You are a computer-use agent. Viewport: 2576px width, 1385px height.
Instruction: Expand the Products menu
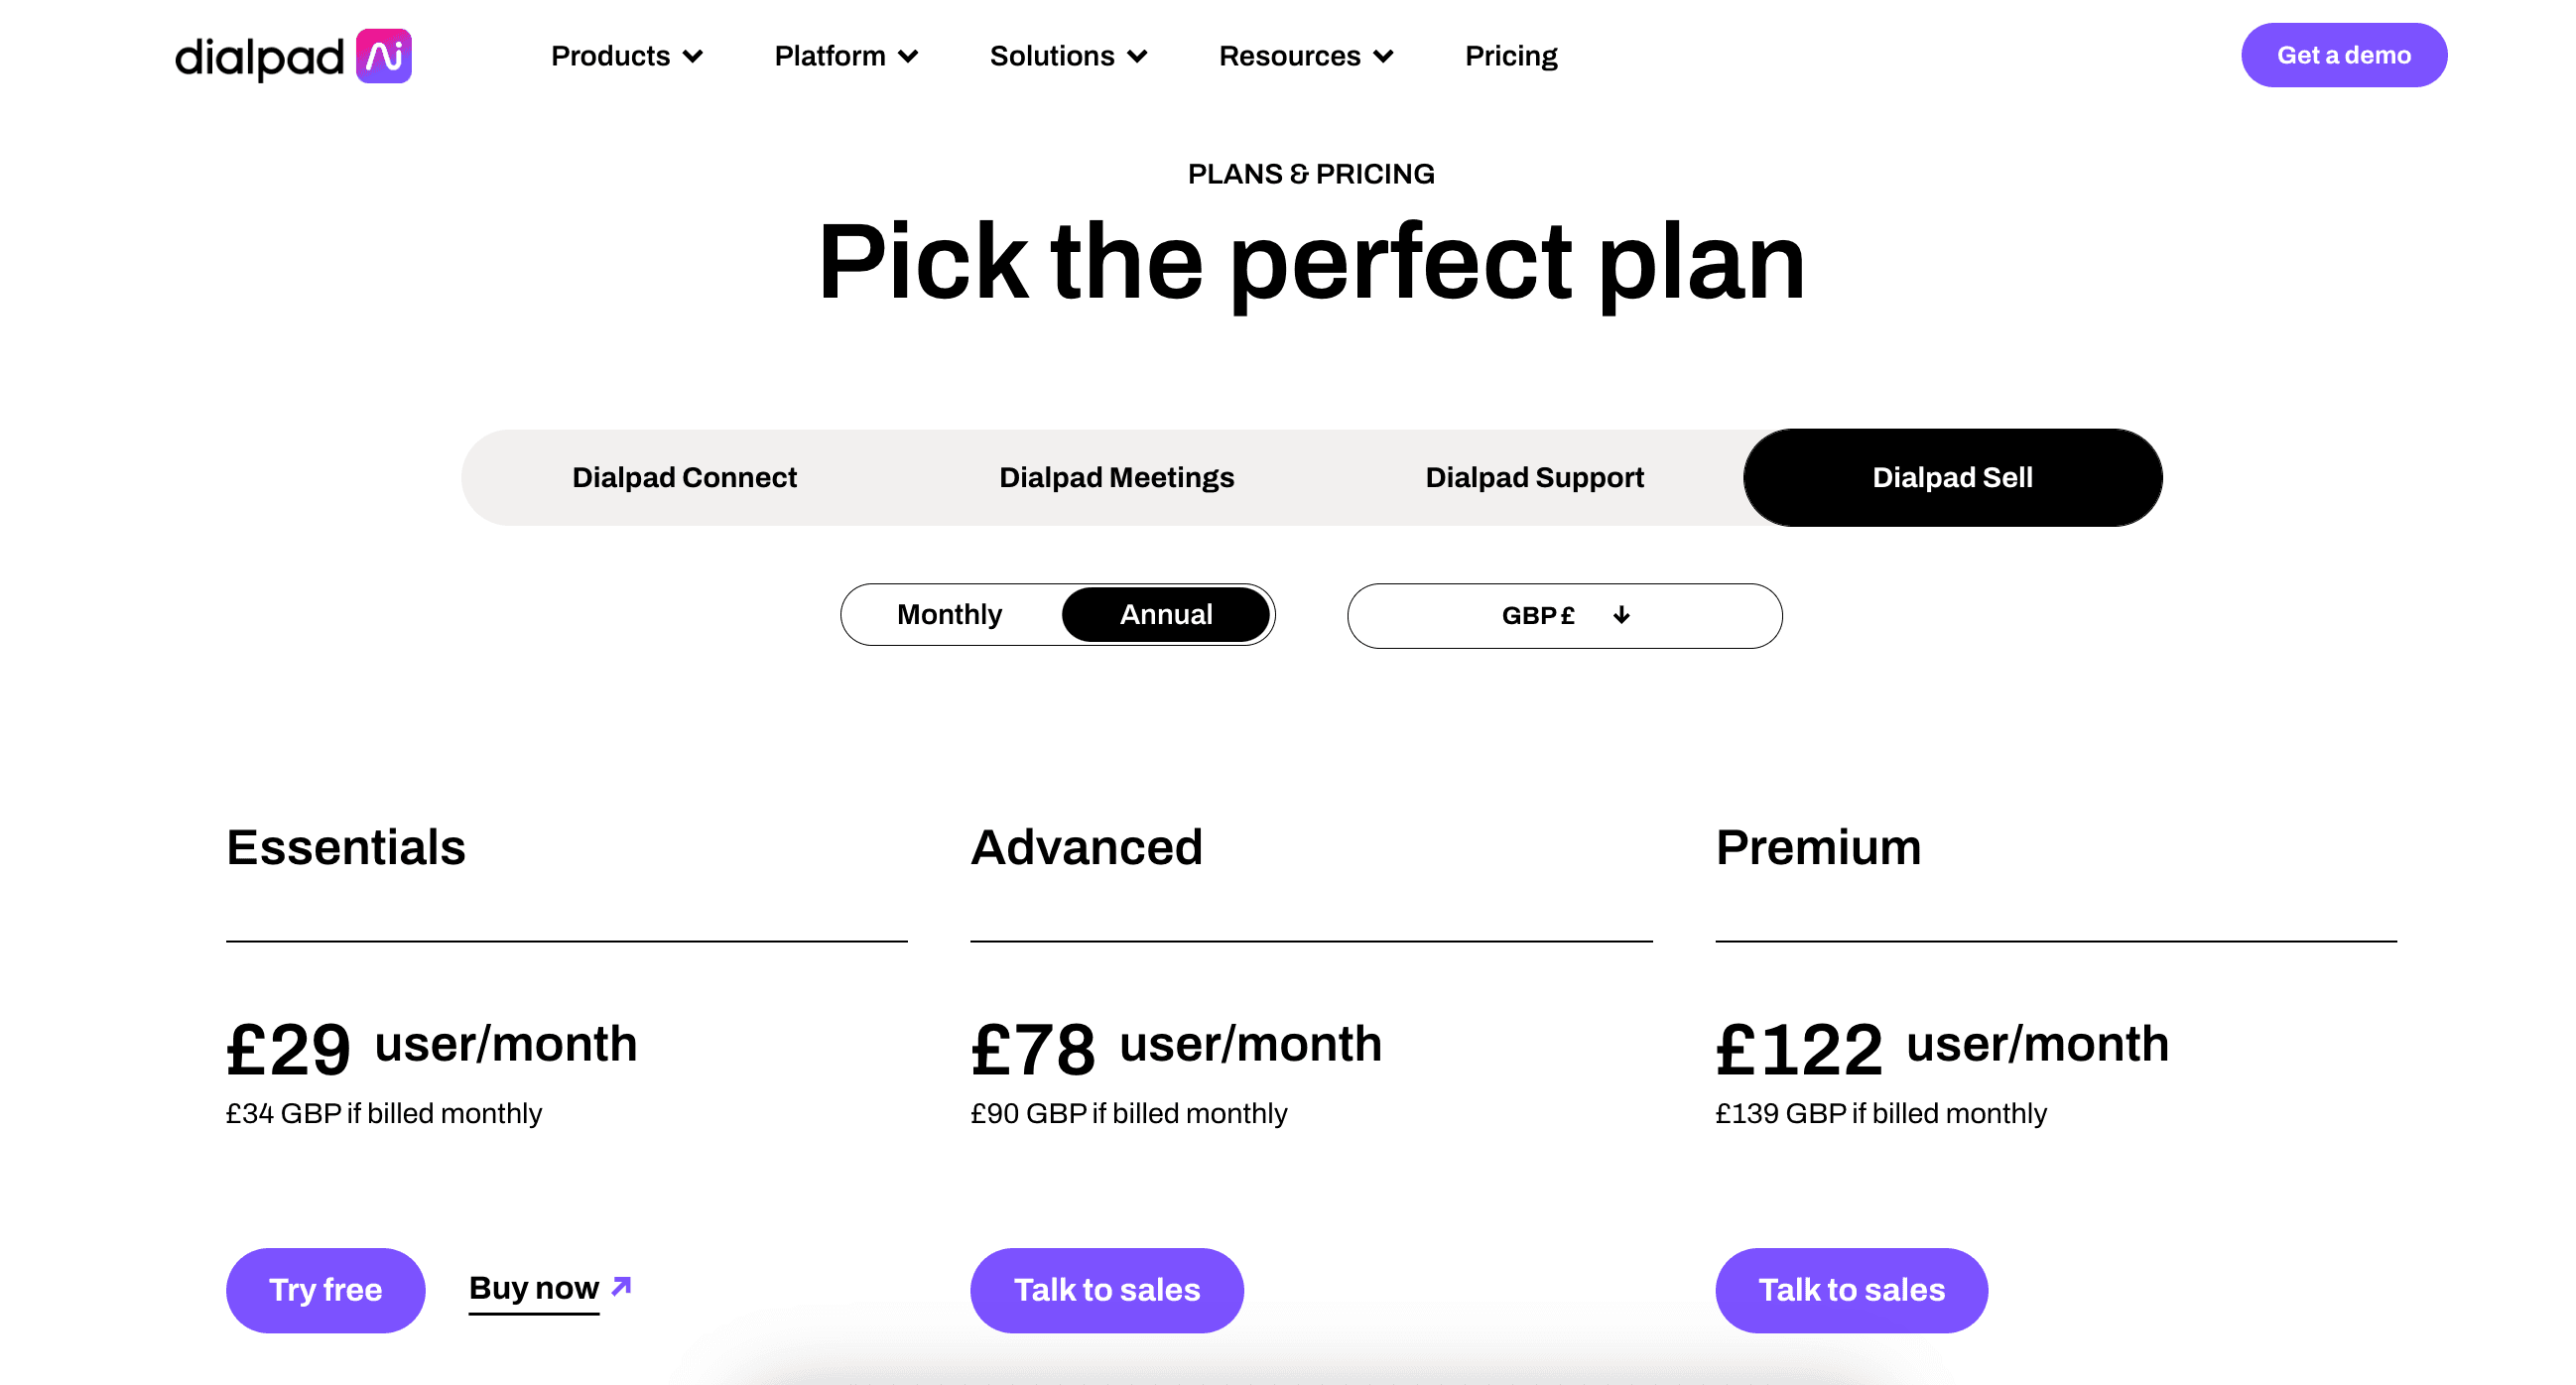611,56
